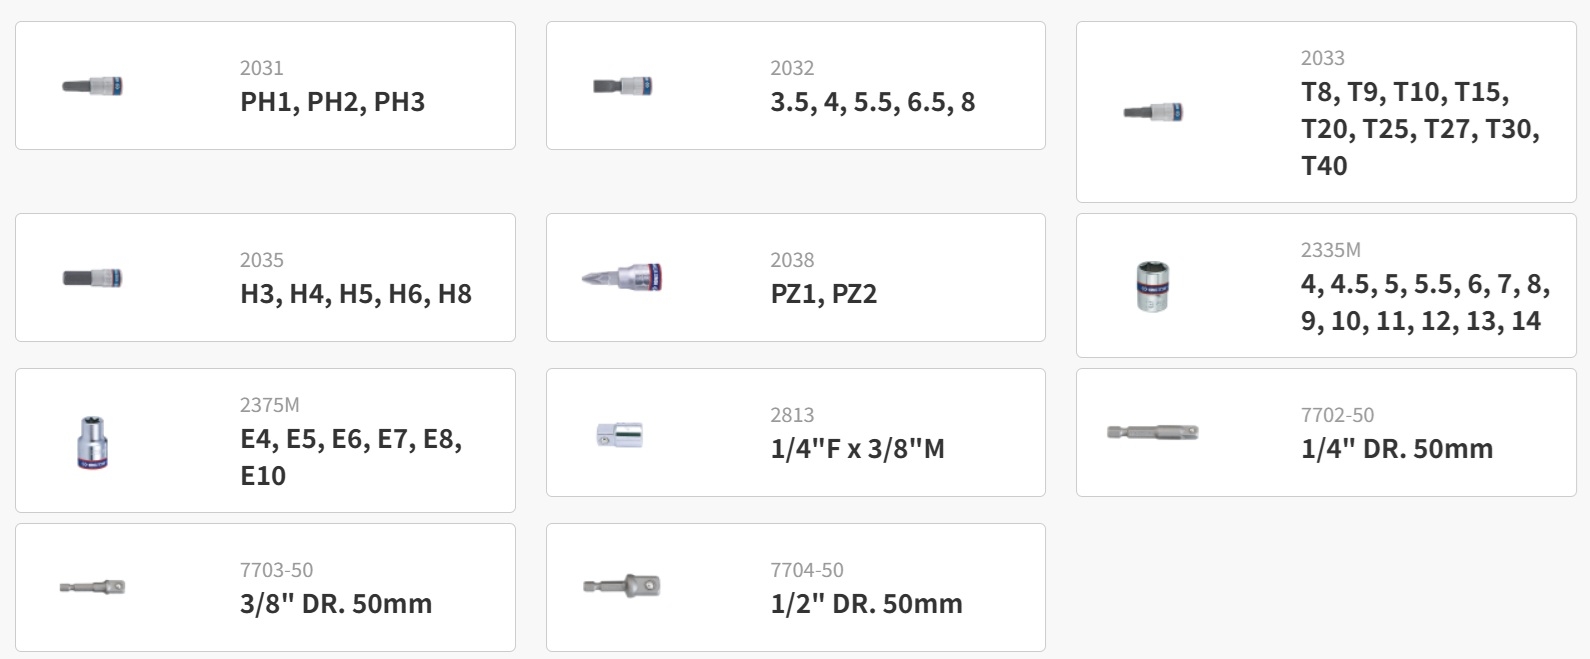
Task: Open the T8 to T40 sizes text
Action: (x=1420, y=129)
